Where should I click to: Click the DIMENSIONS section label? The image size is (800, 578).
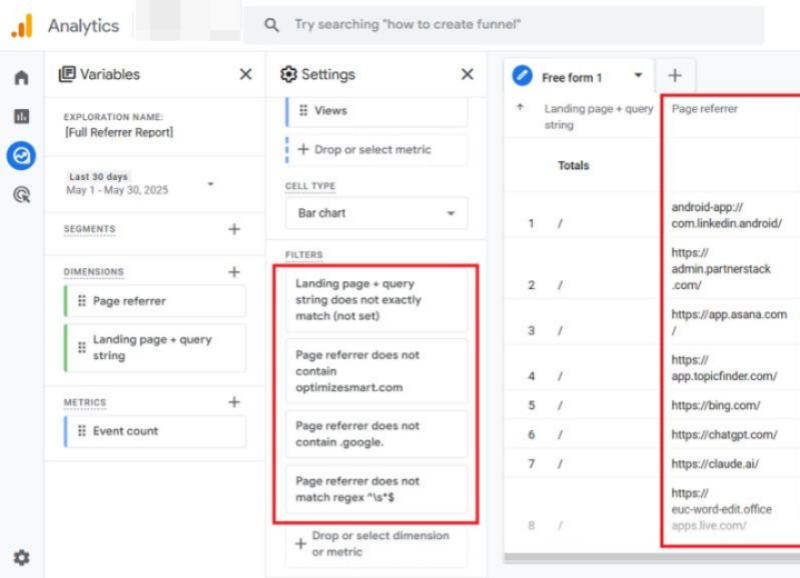pyautogui.click(x=93, y=272)
